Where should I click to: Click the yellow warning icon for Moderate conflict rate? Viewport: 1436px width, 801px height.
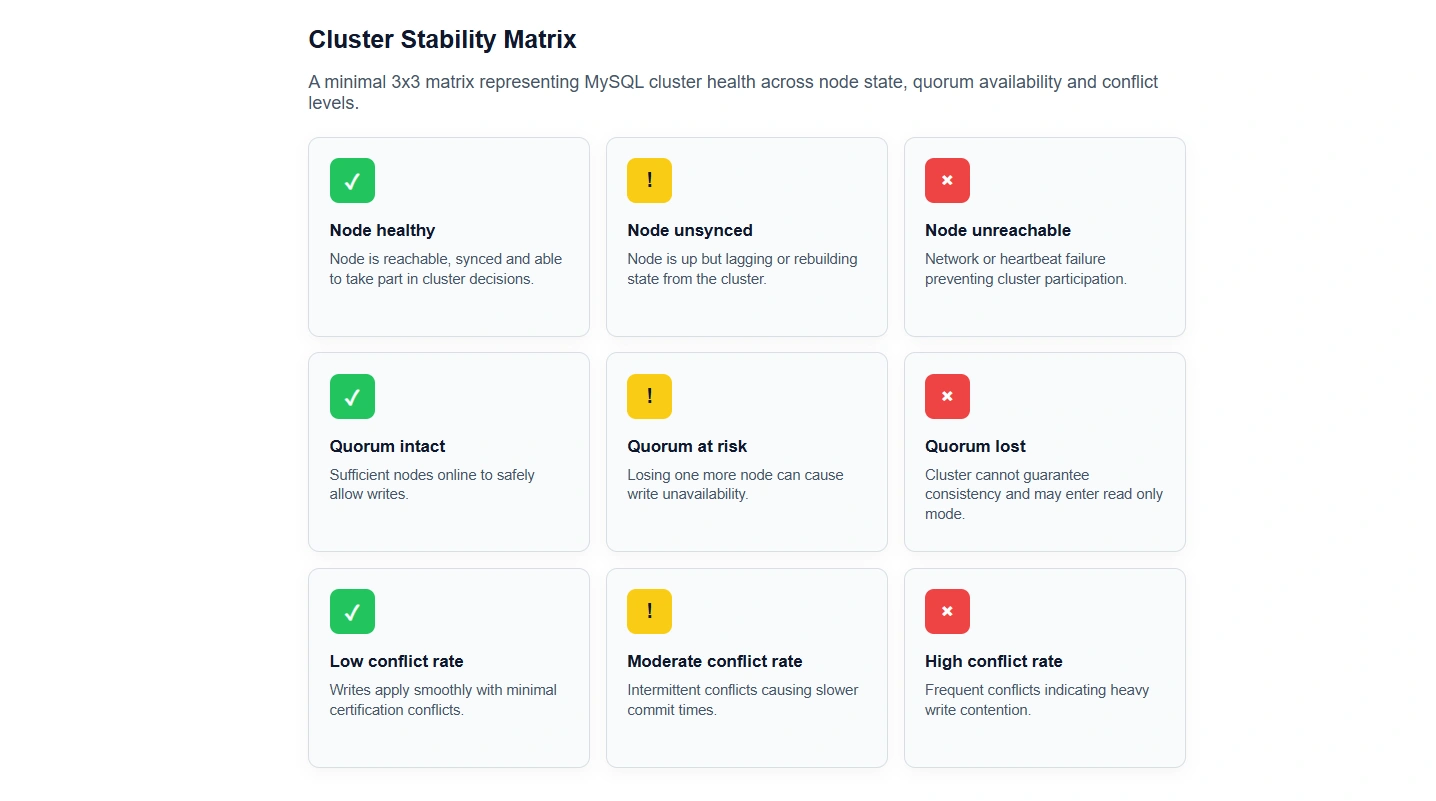[649, 612]
